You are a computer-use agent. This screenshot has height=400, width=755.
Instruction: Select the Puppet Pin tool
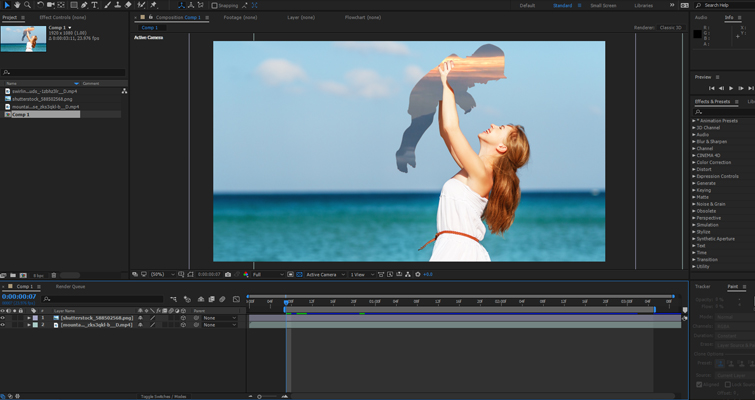[154, 5]
